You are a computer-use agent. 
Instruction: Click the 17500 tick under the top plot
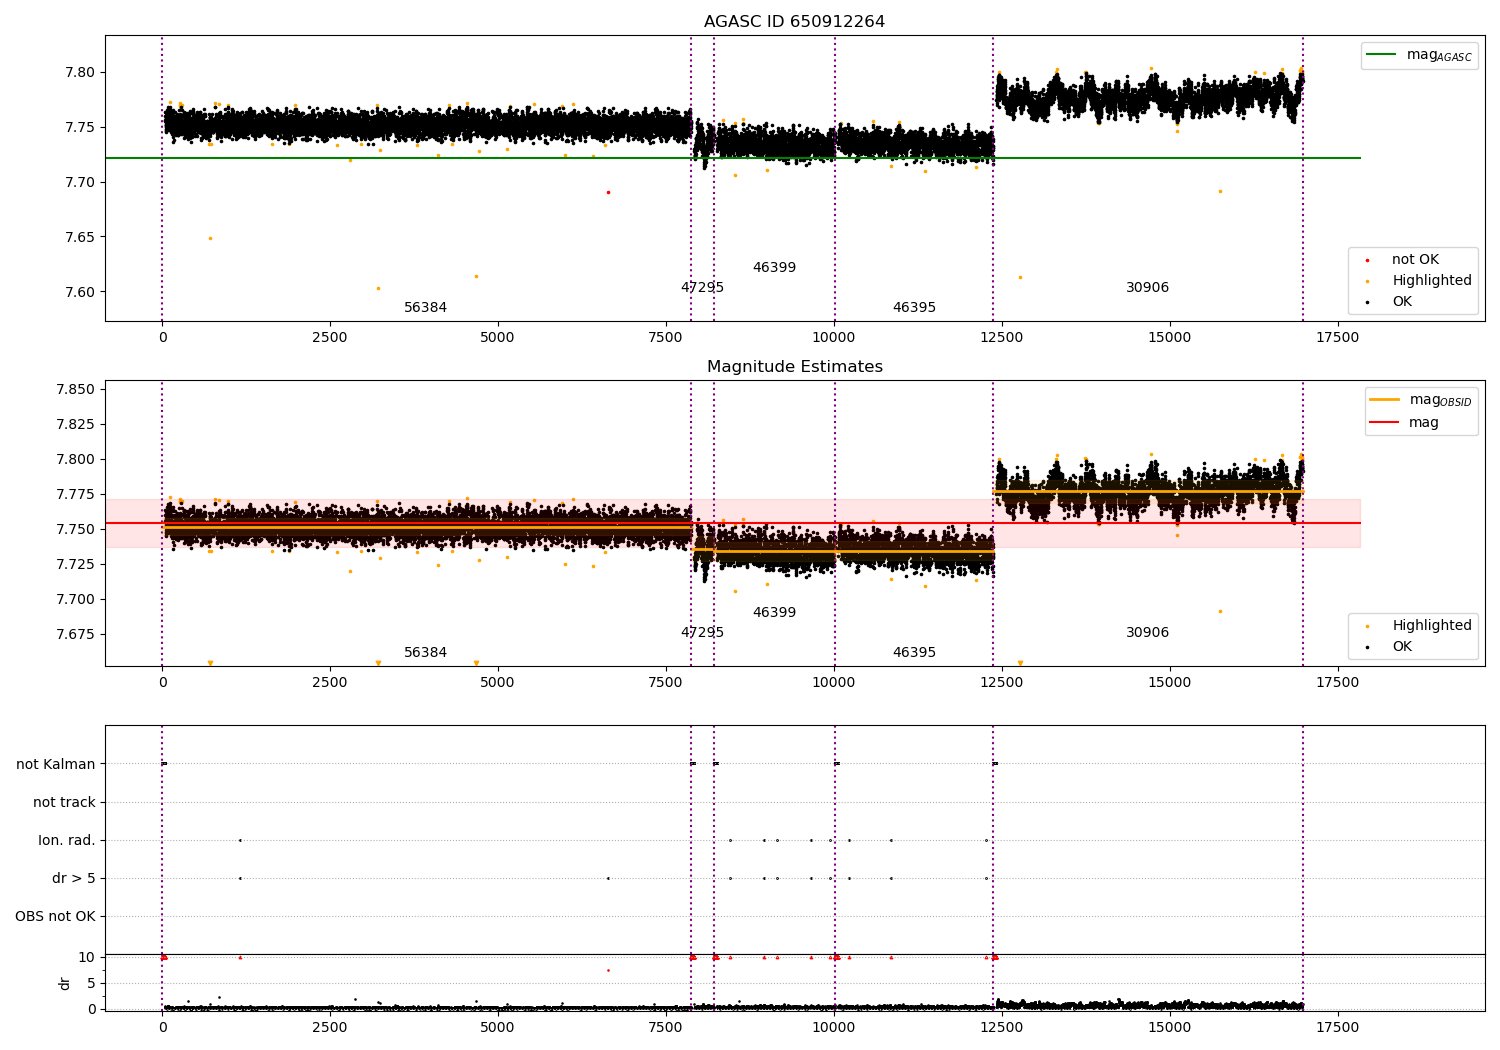(1337, 338)
